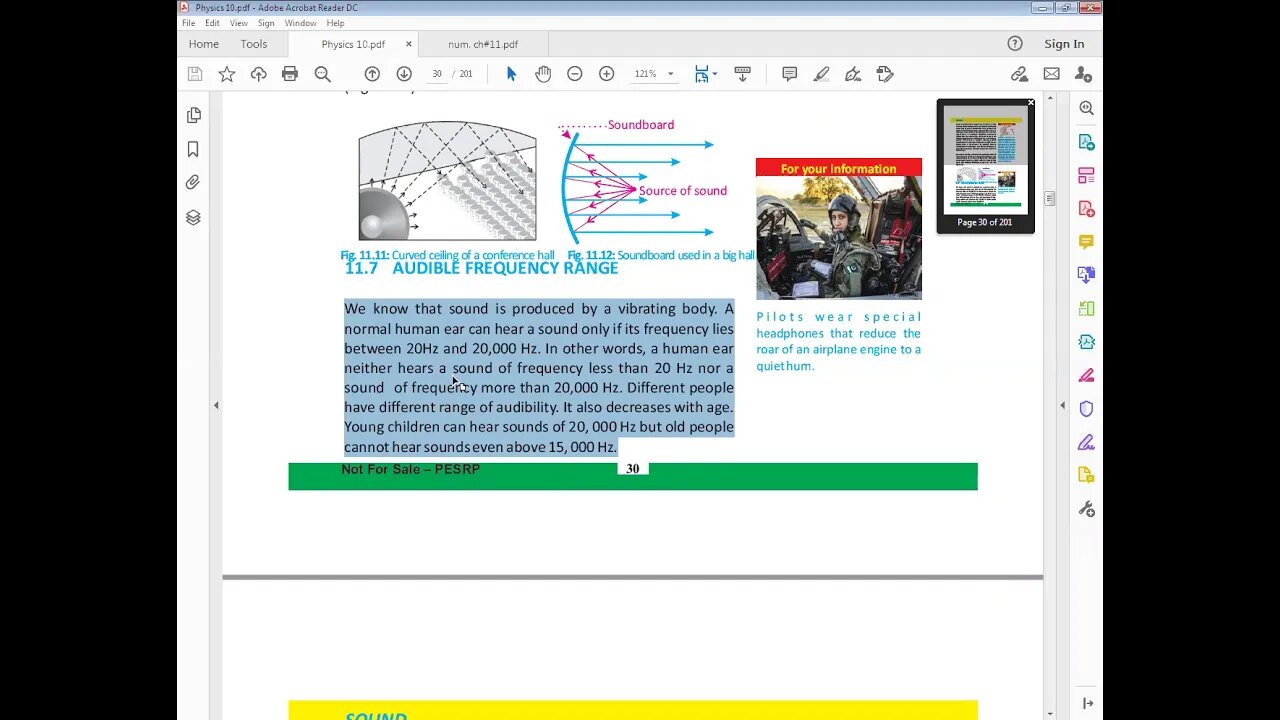Open the File menu
Viewport: 1280px width, 720px height.
tap(188, 23)
